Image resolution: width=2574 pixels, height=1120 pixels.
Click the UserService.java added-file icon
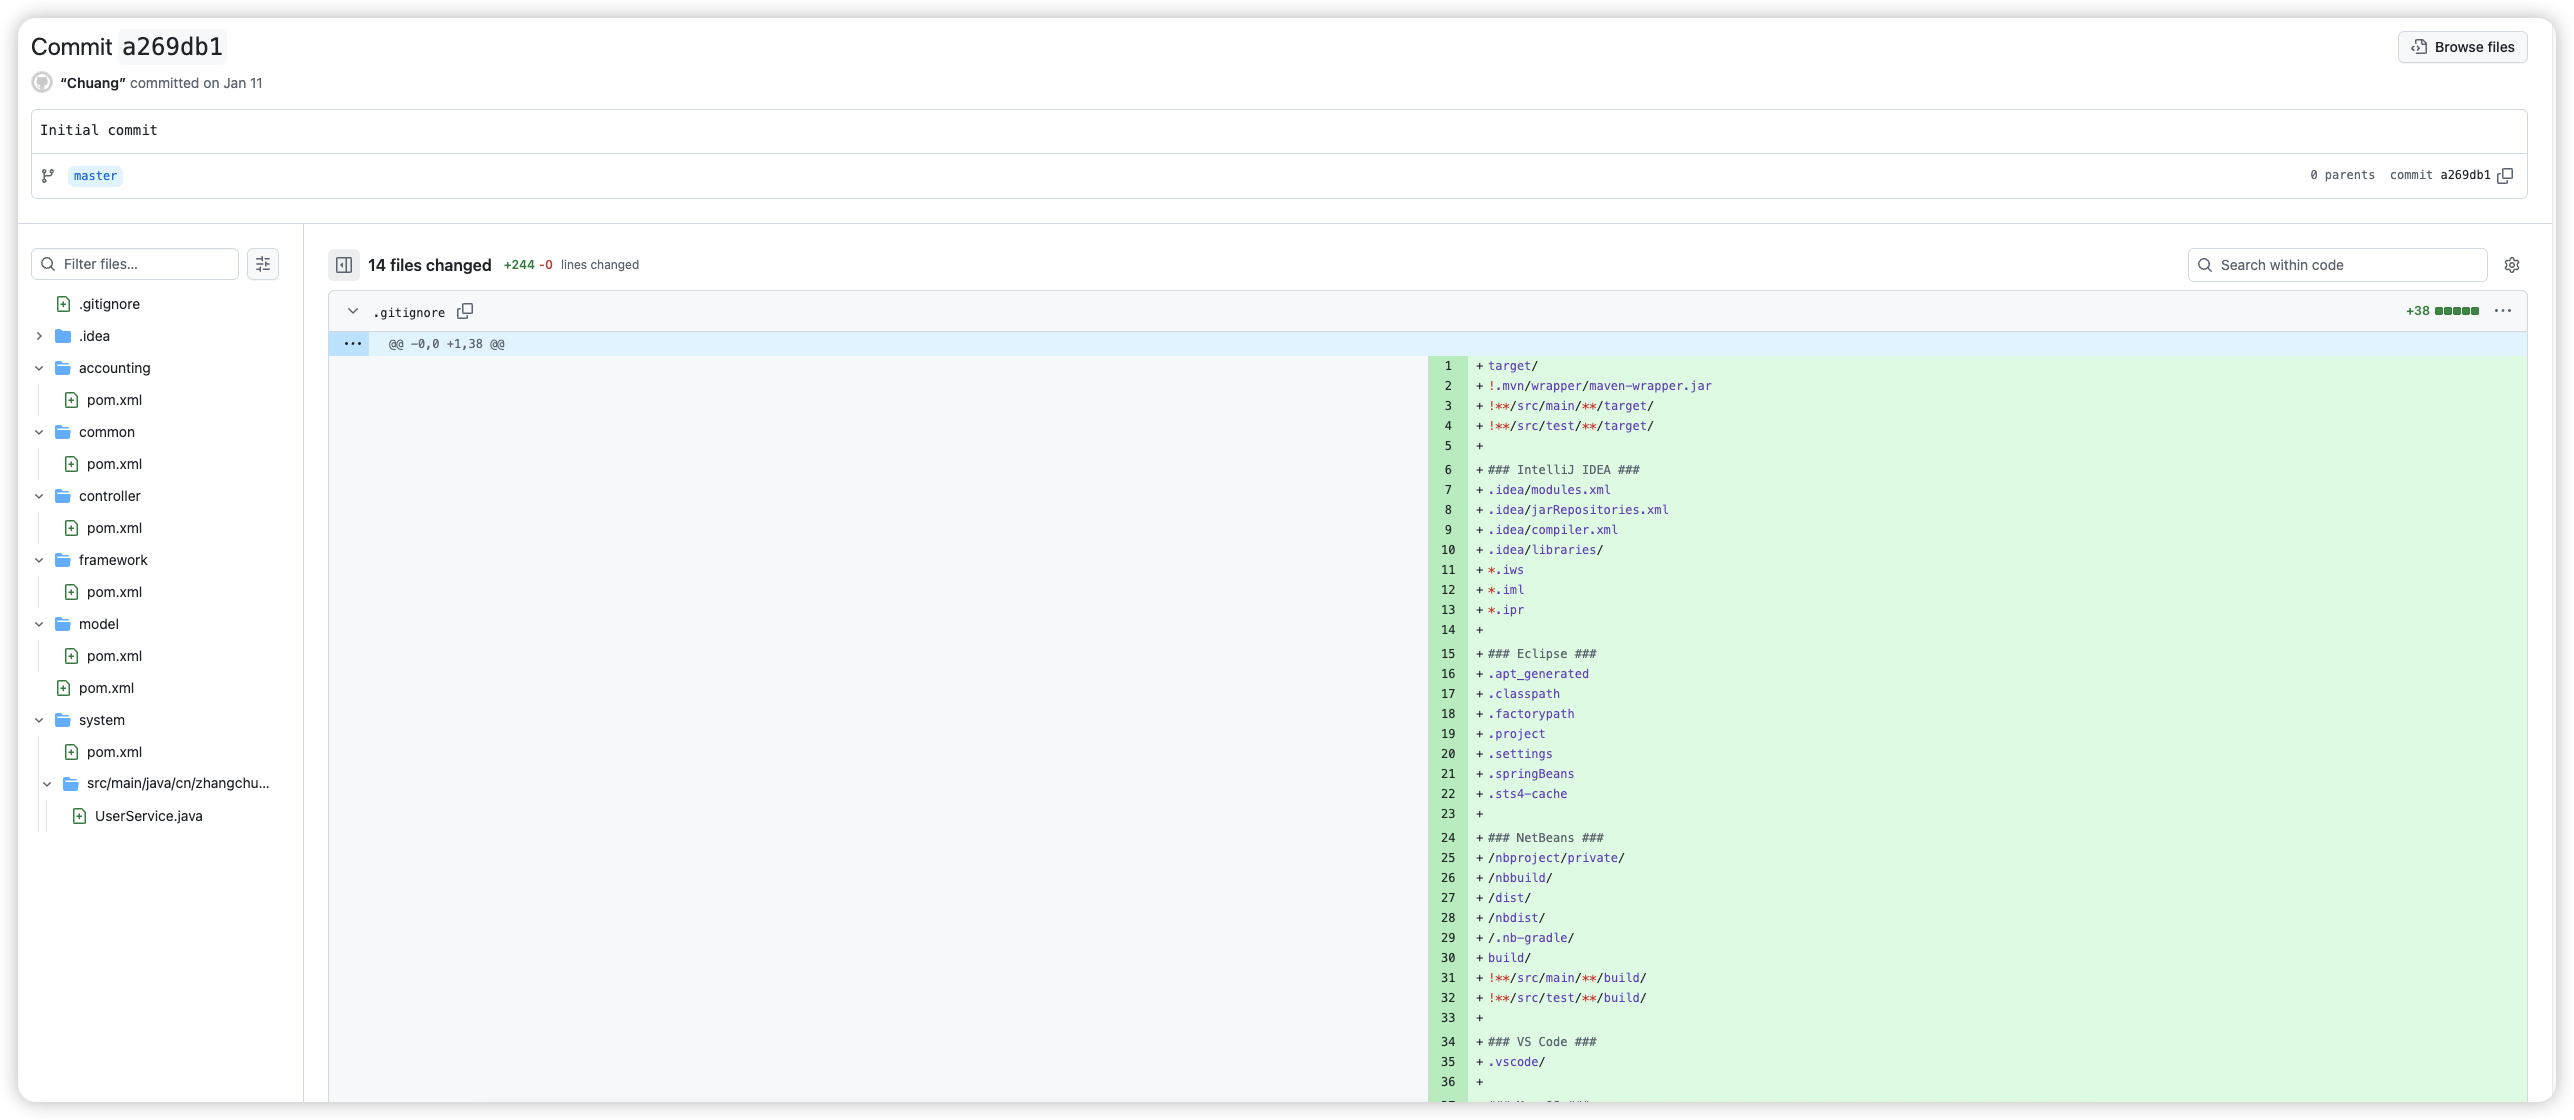[x=80, y=816]
